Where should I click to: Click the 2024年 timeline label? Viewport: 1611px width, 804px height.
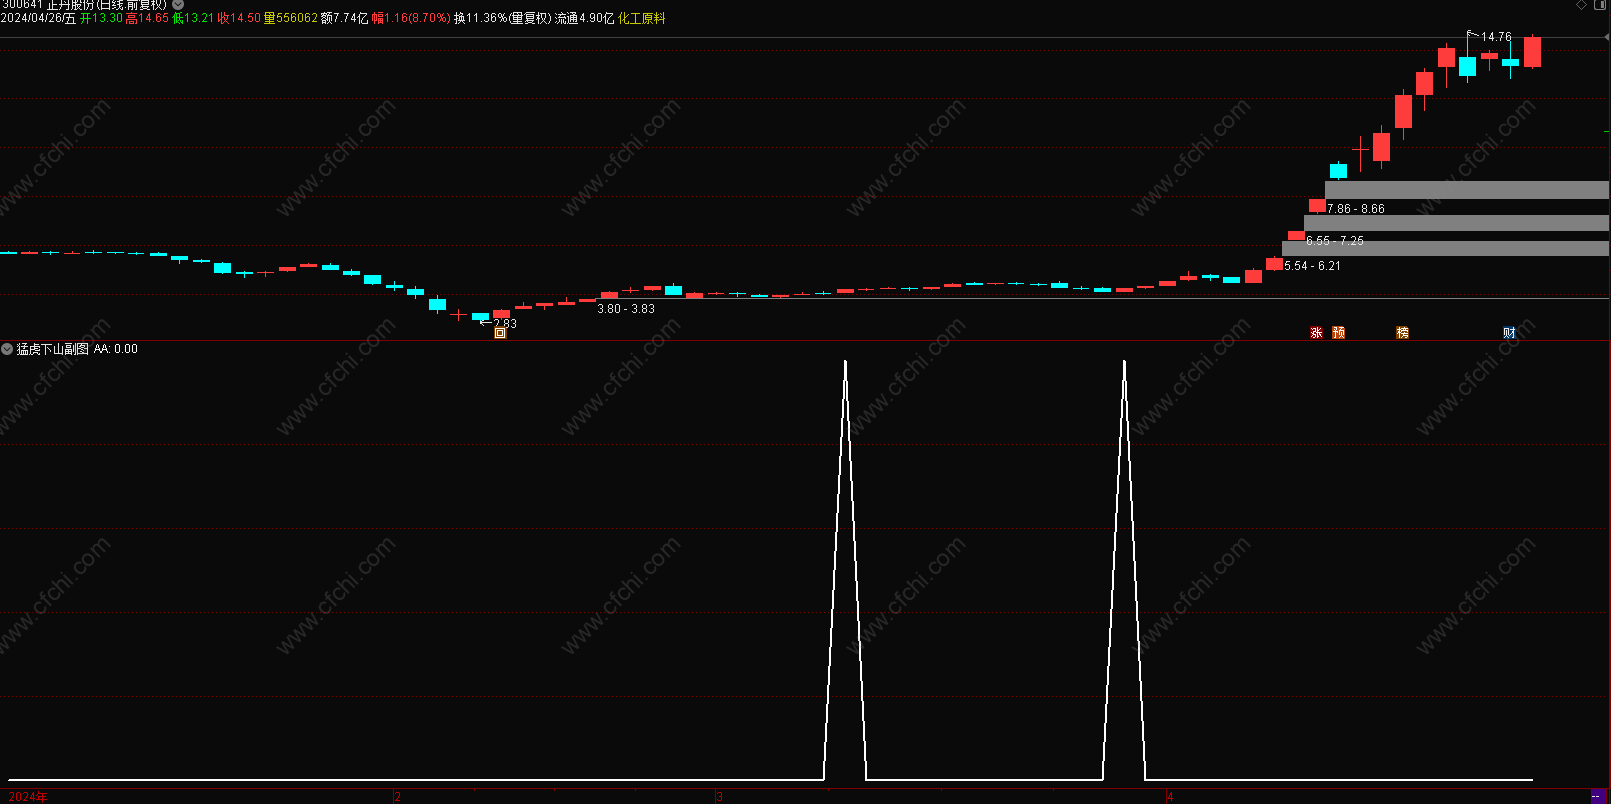tap(28, 797)
